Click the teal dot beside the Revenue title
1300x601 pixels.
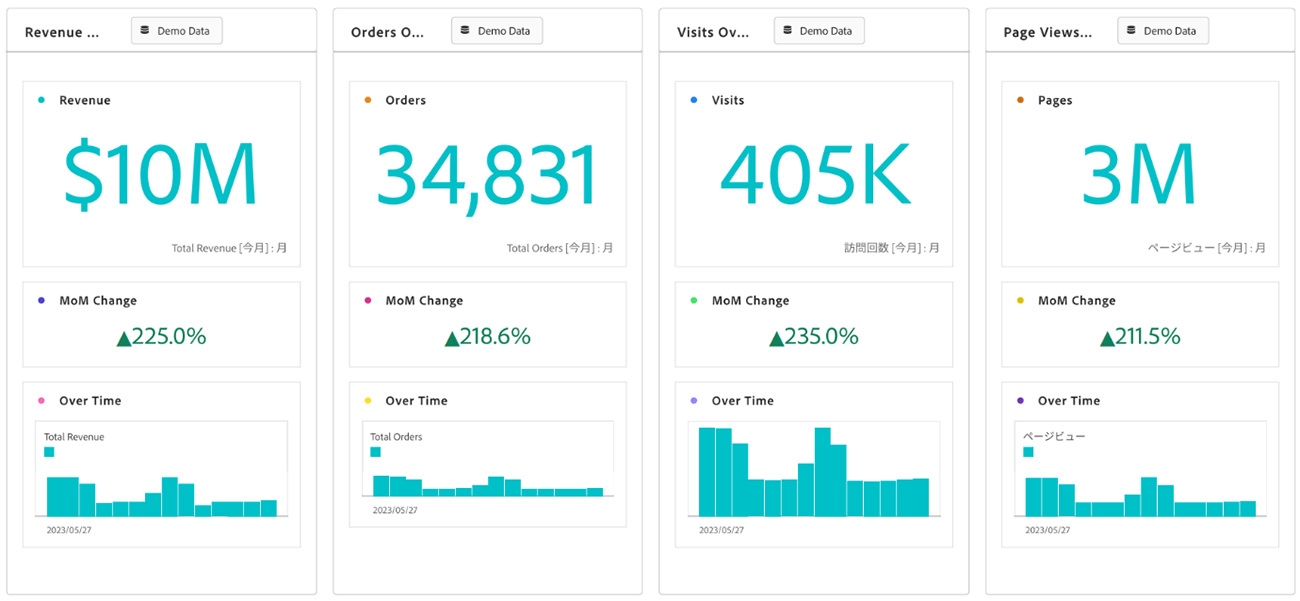41,100
